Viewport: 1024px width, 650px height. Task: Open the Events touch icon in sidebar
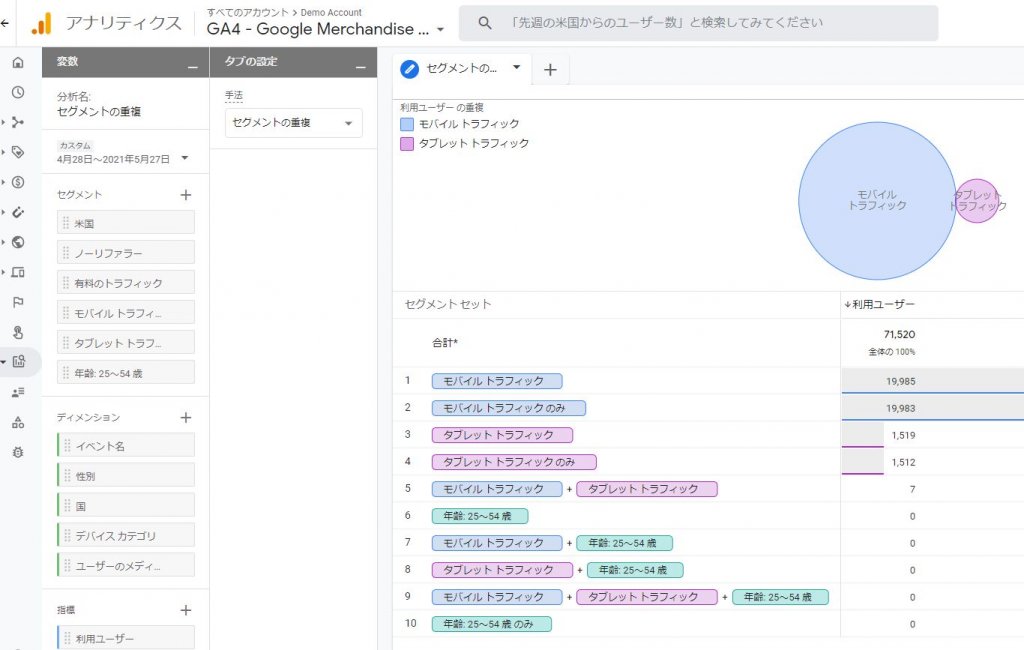pyautogui.click(x=18, y=333)
